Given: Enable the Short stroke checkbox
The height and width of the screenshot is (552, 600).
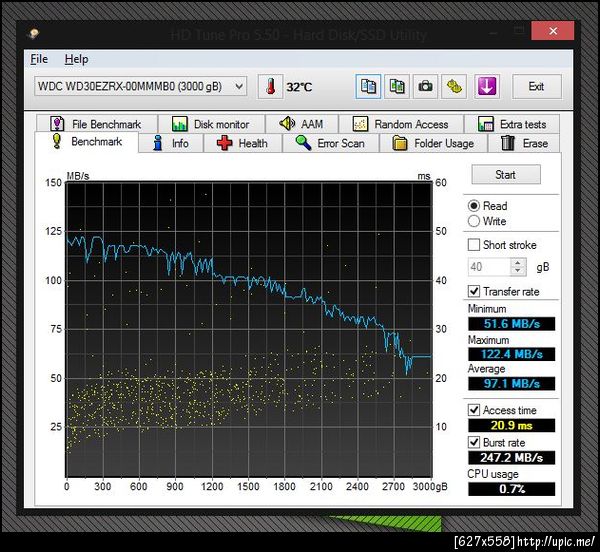Looking at the screenshot, I should 474,245.
